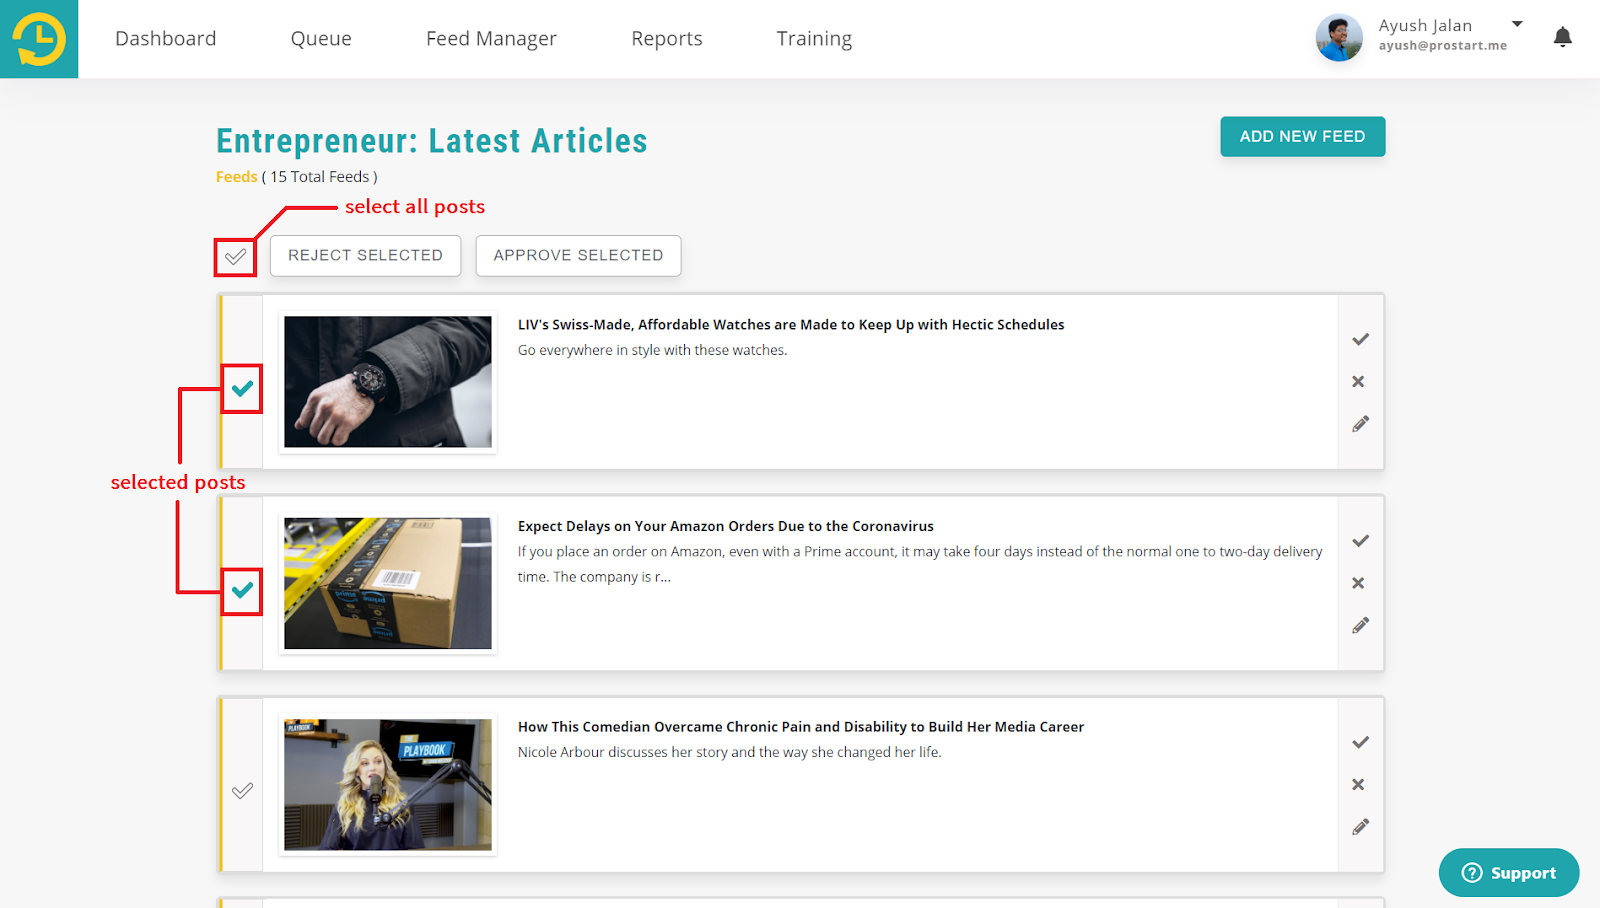
Task: Go to the Queue page
Action: click(321, 39)
